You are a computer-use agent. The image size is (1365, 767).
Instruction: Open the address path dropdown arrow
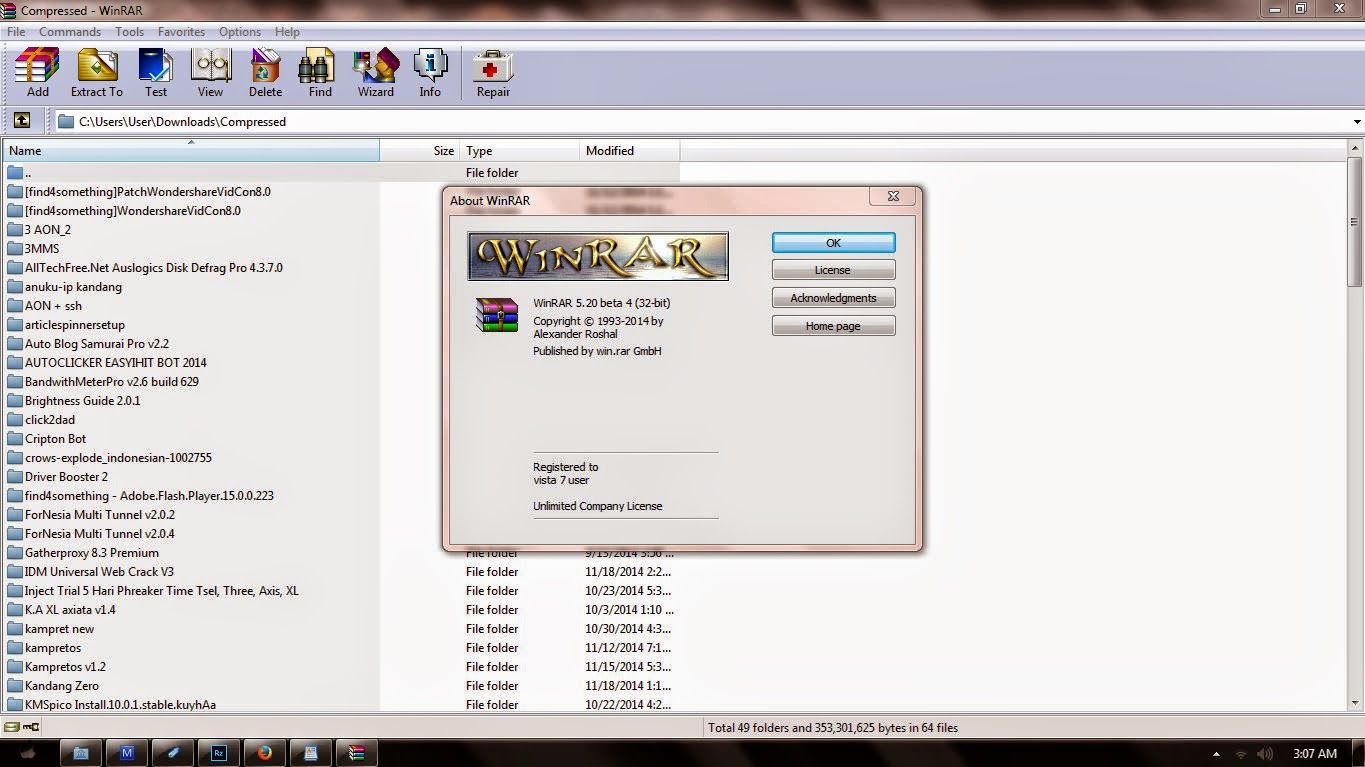pos(1357,122)
